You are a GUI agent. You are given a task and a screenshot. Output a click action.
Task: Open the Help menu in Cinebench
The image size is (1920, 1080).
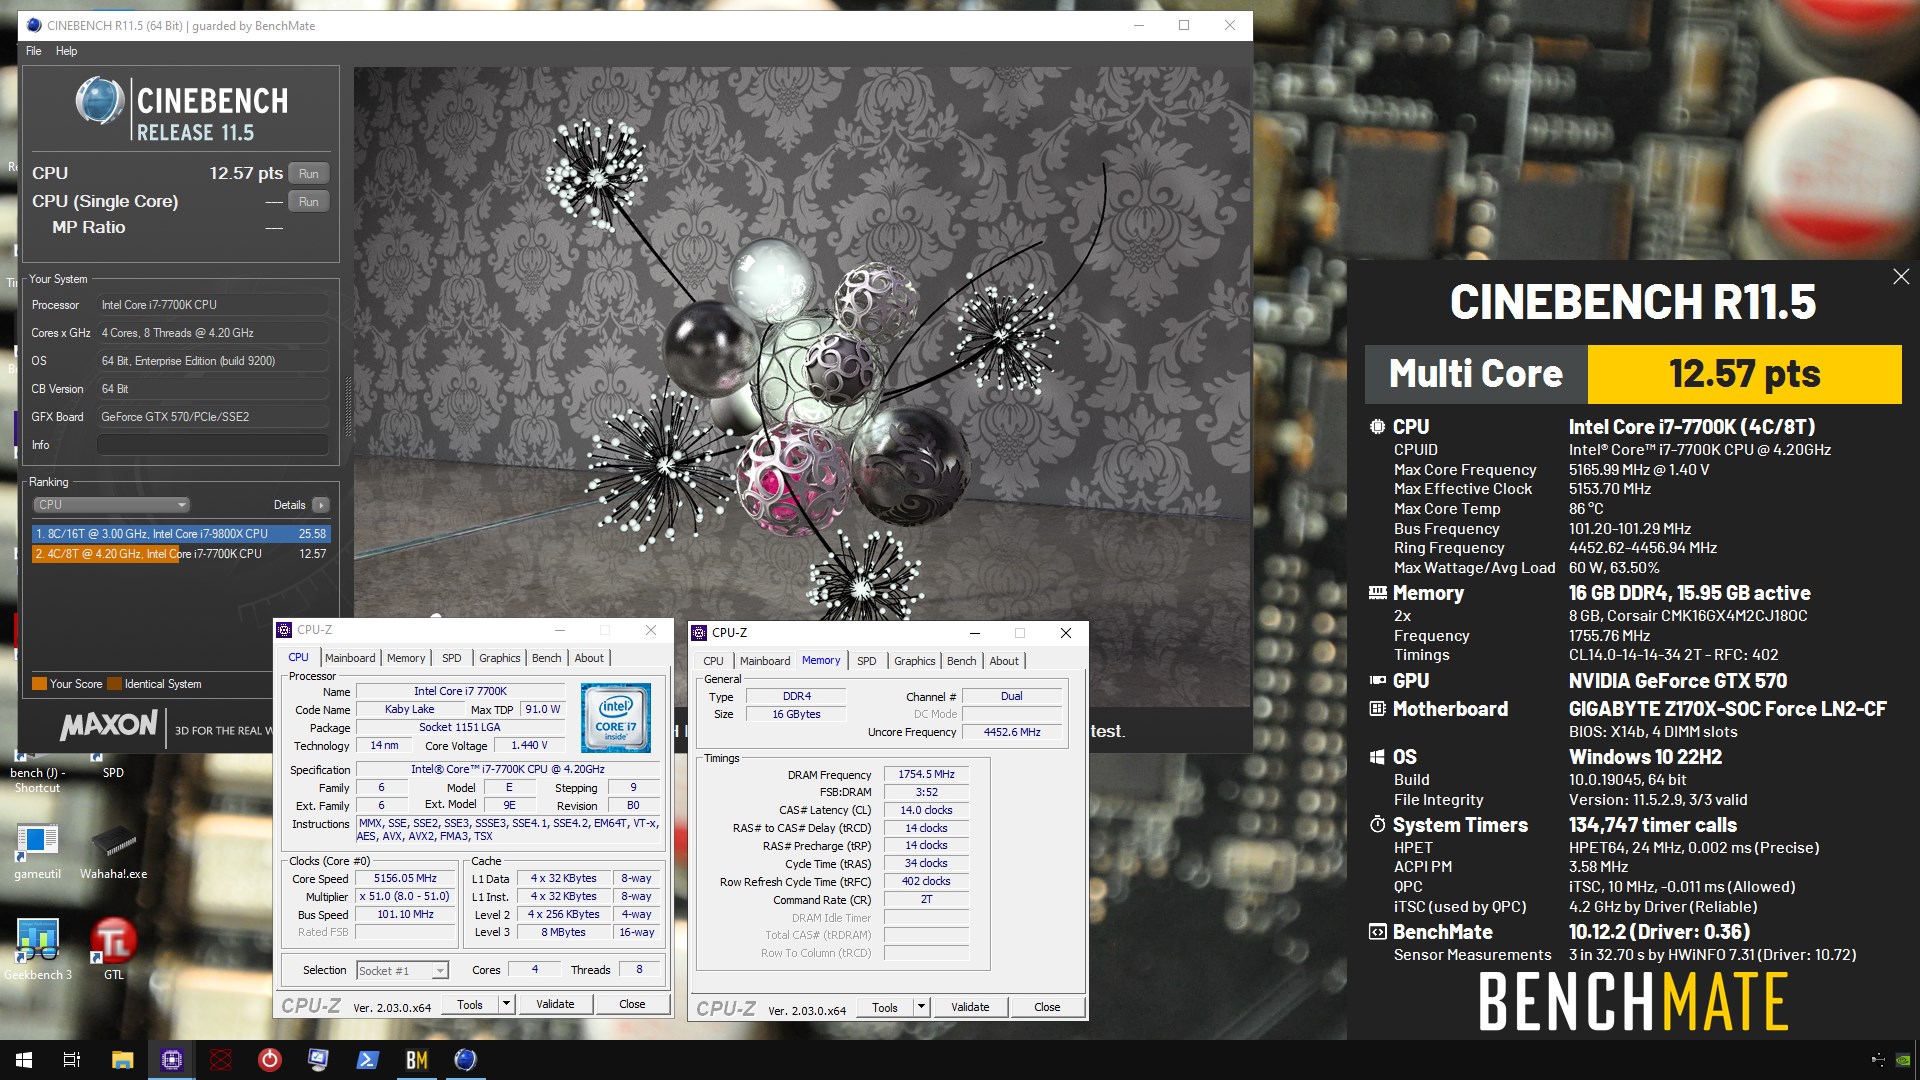point(66,51)
